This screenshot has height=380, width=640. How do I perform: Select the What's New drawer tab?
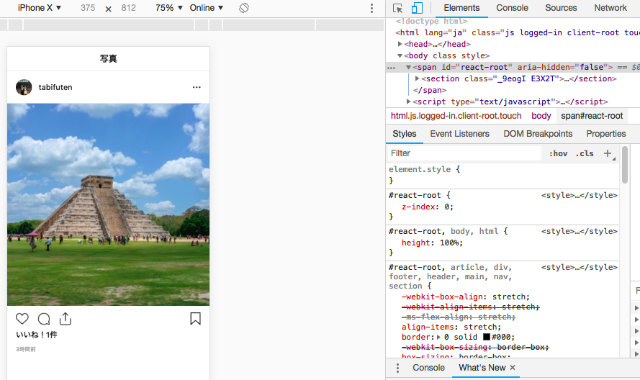[482, 368]
